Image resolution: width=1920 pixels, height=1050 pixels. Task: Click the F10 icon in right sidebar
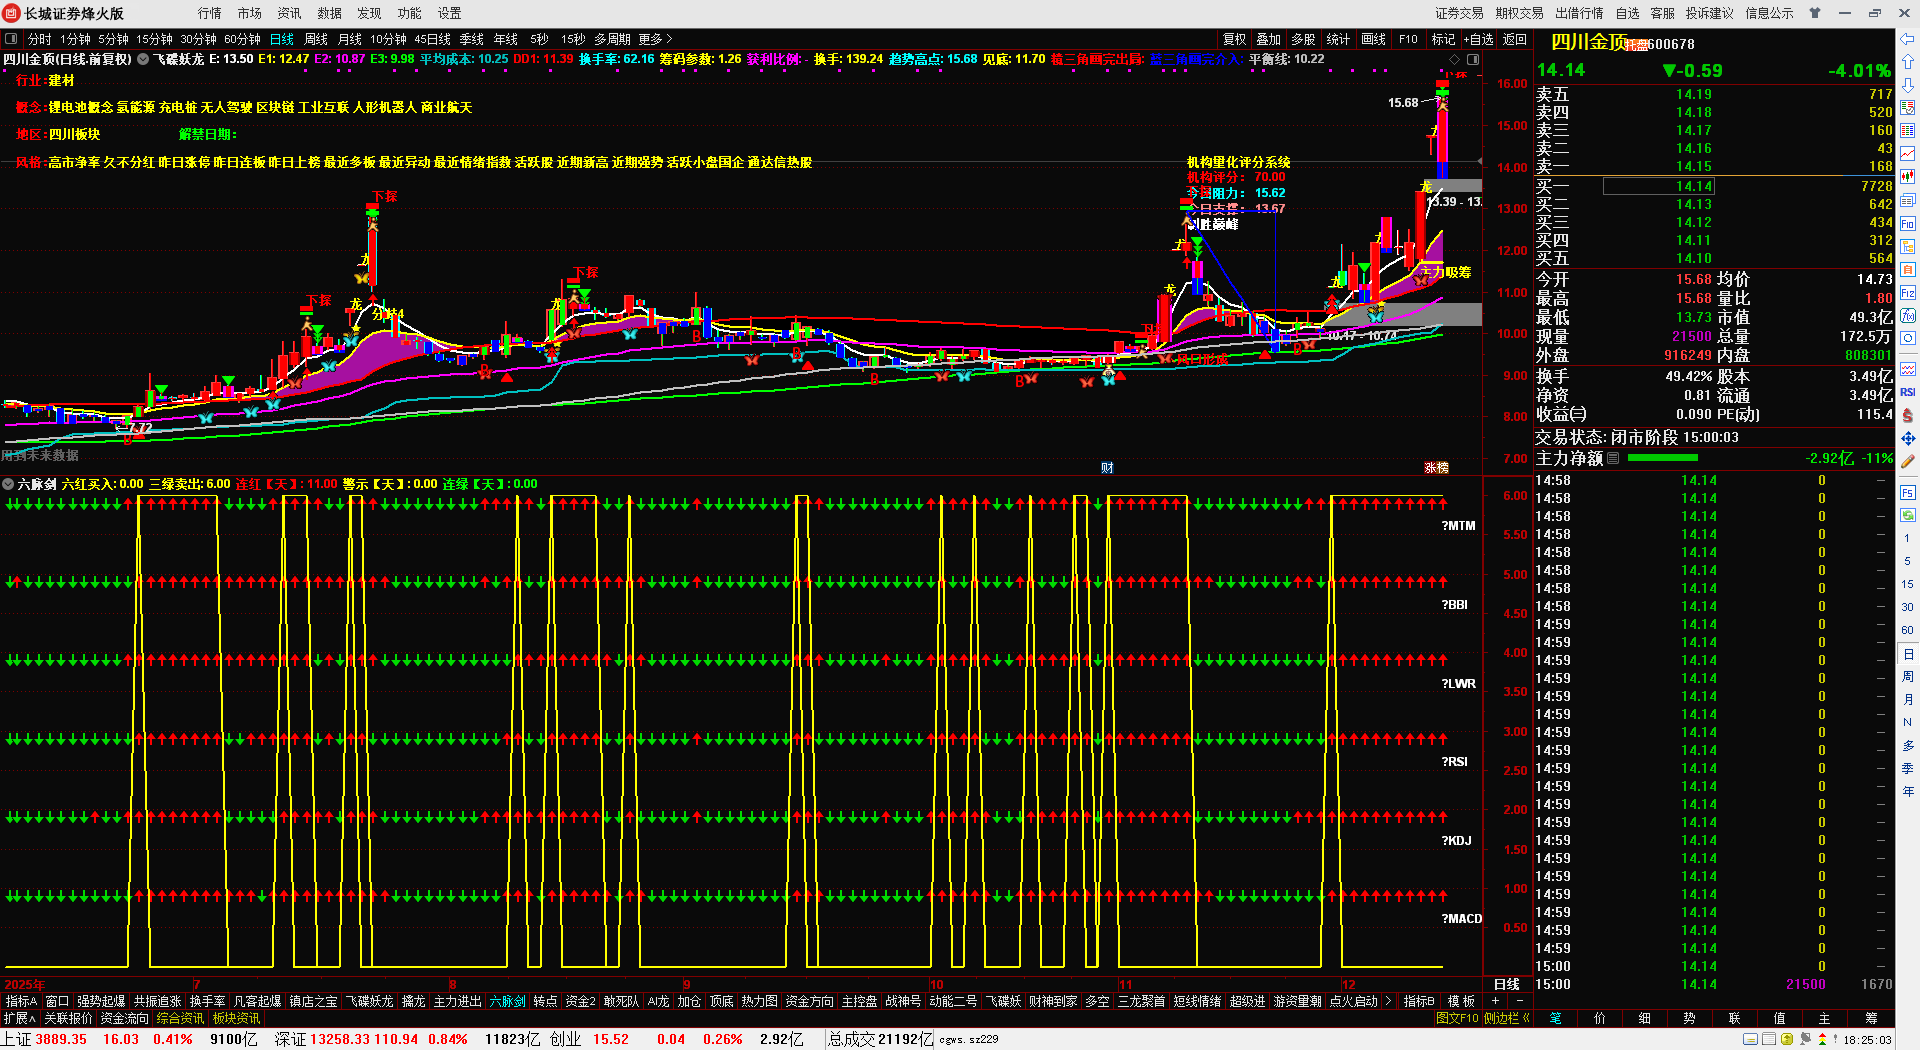[x=1908, y=224]
